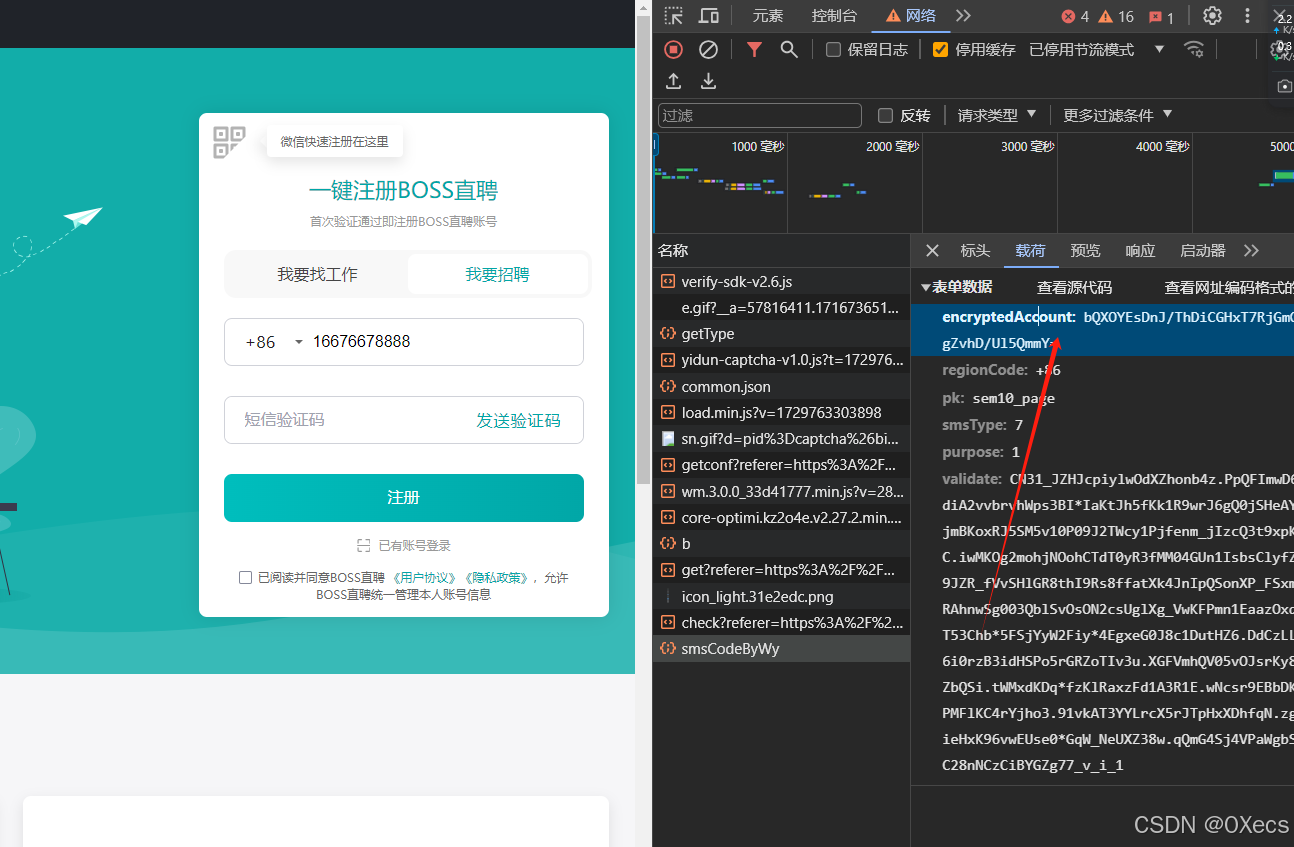Viewport: 1294px width, 847px height.
Task: Enable the 反转 filter checkbox
Action: pos(885,116)
